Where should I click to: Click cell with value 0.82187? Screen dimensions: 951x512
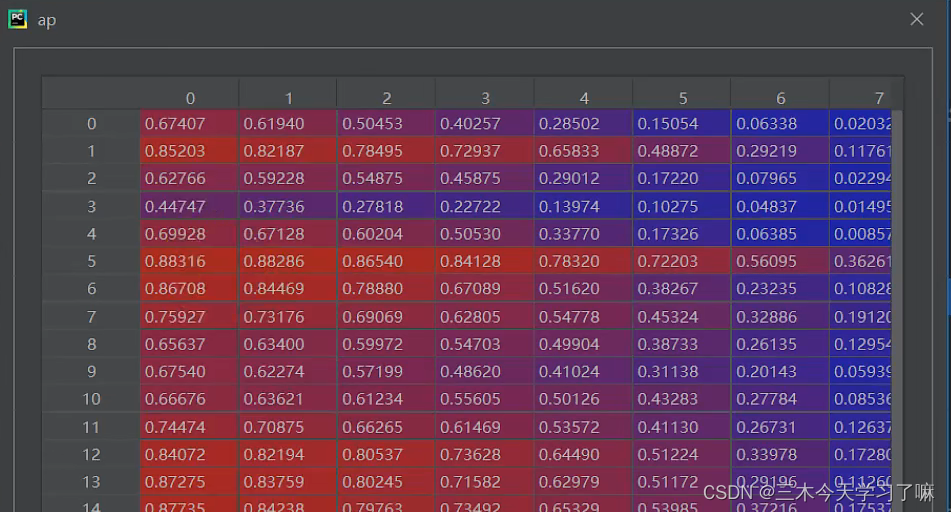(x=288, y=151)
